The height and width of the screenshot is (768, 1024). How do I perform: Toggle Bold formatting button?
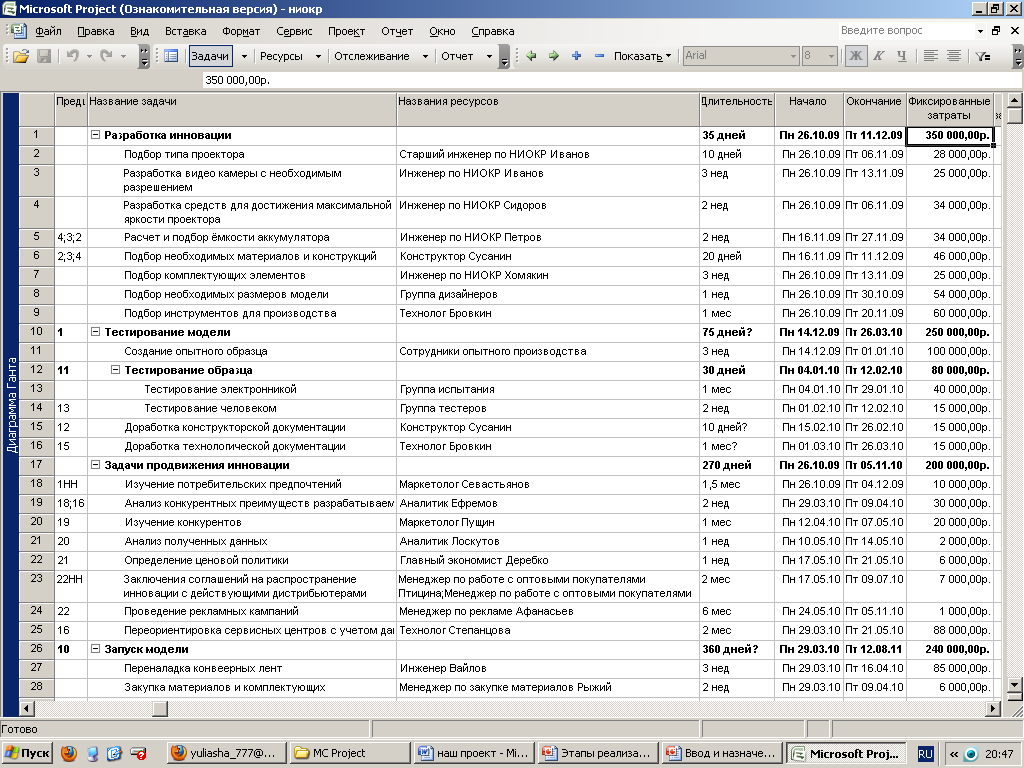pyautogui.click(x=855, y=56)
